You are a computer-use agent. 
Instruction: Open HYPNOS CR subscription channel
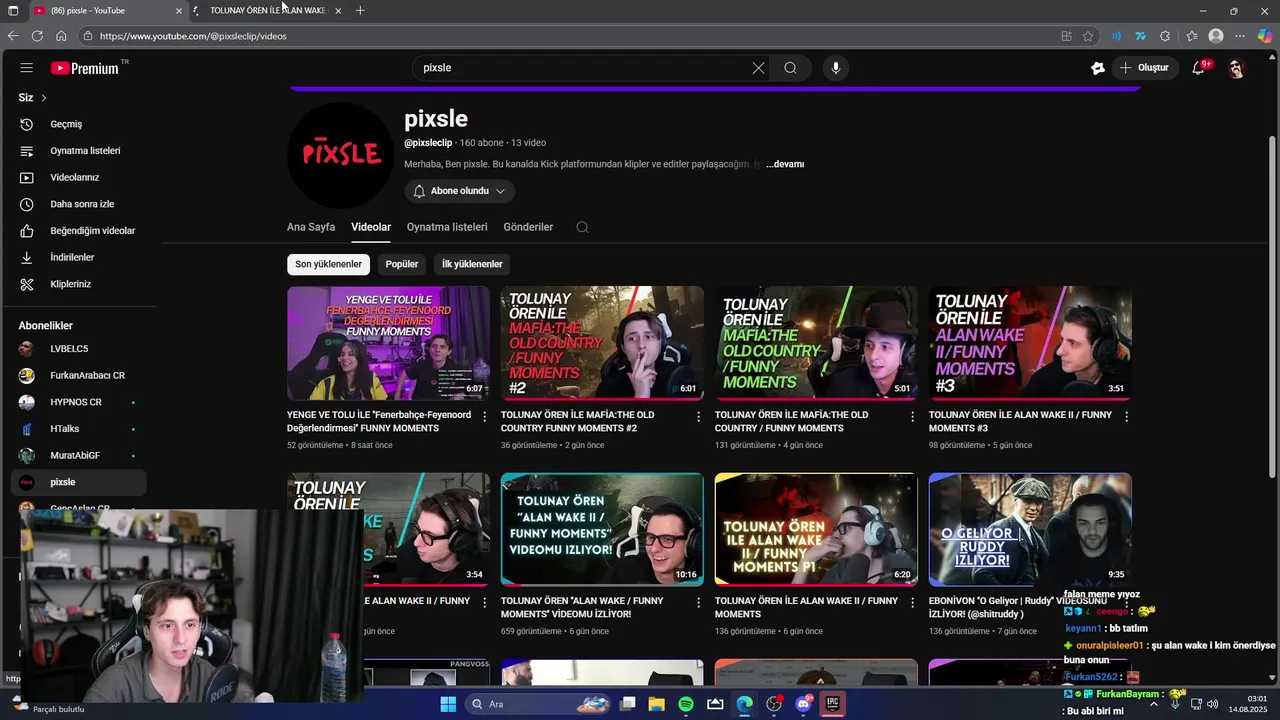tap(78, 402)
